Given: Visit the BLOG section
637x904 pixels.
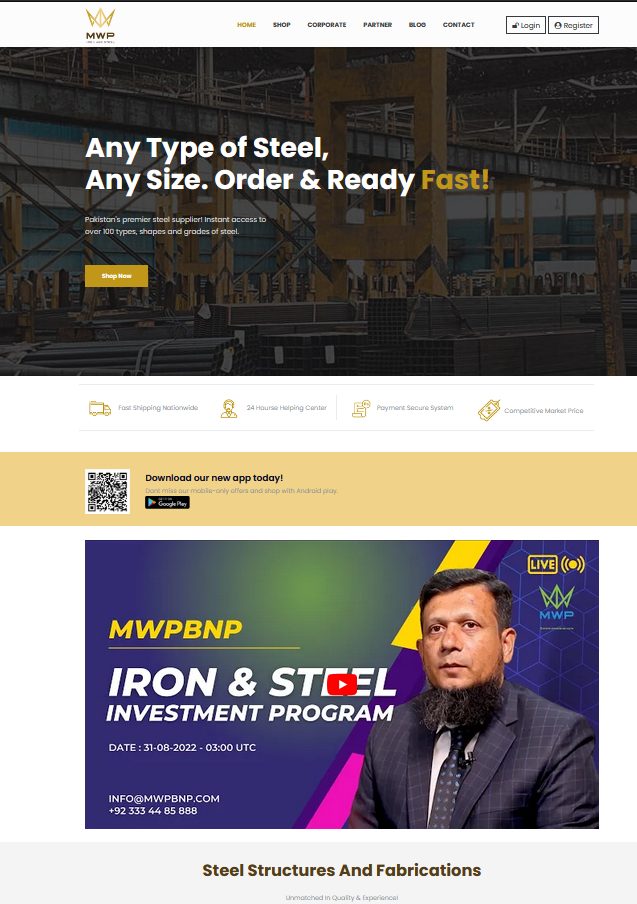Looking at the screenshot, I should click(417, 25).
